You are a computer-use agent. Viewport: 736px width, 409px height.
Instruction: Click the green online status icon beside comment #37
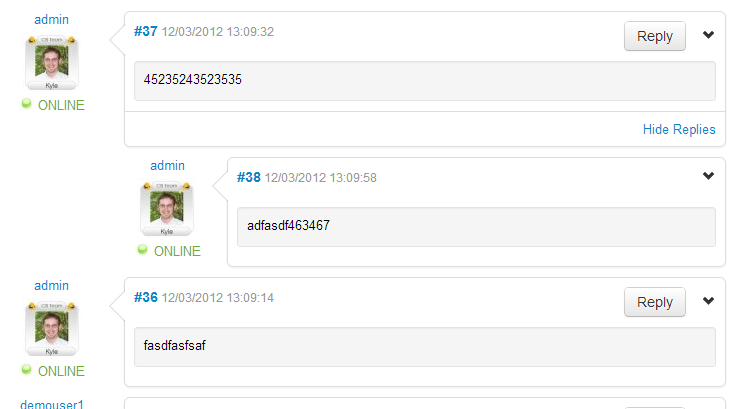[x=26, y=104]
